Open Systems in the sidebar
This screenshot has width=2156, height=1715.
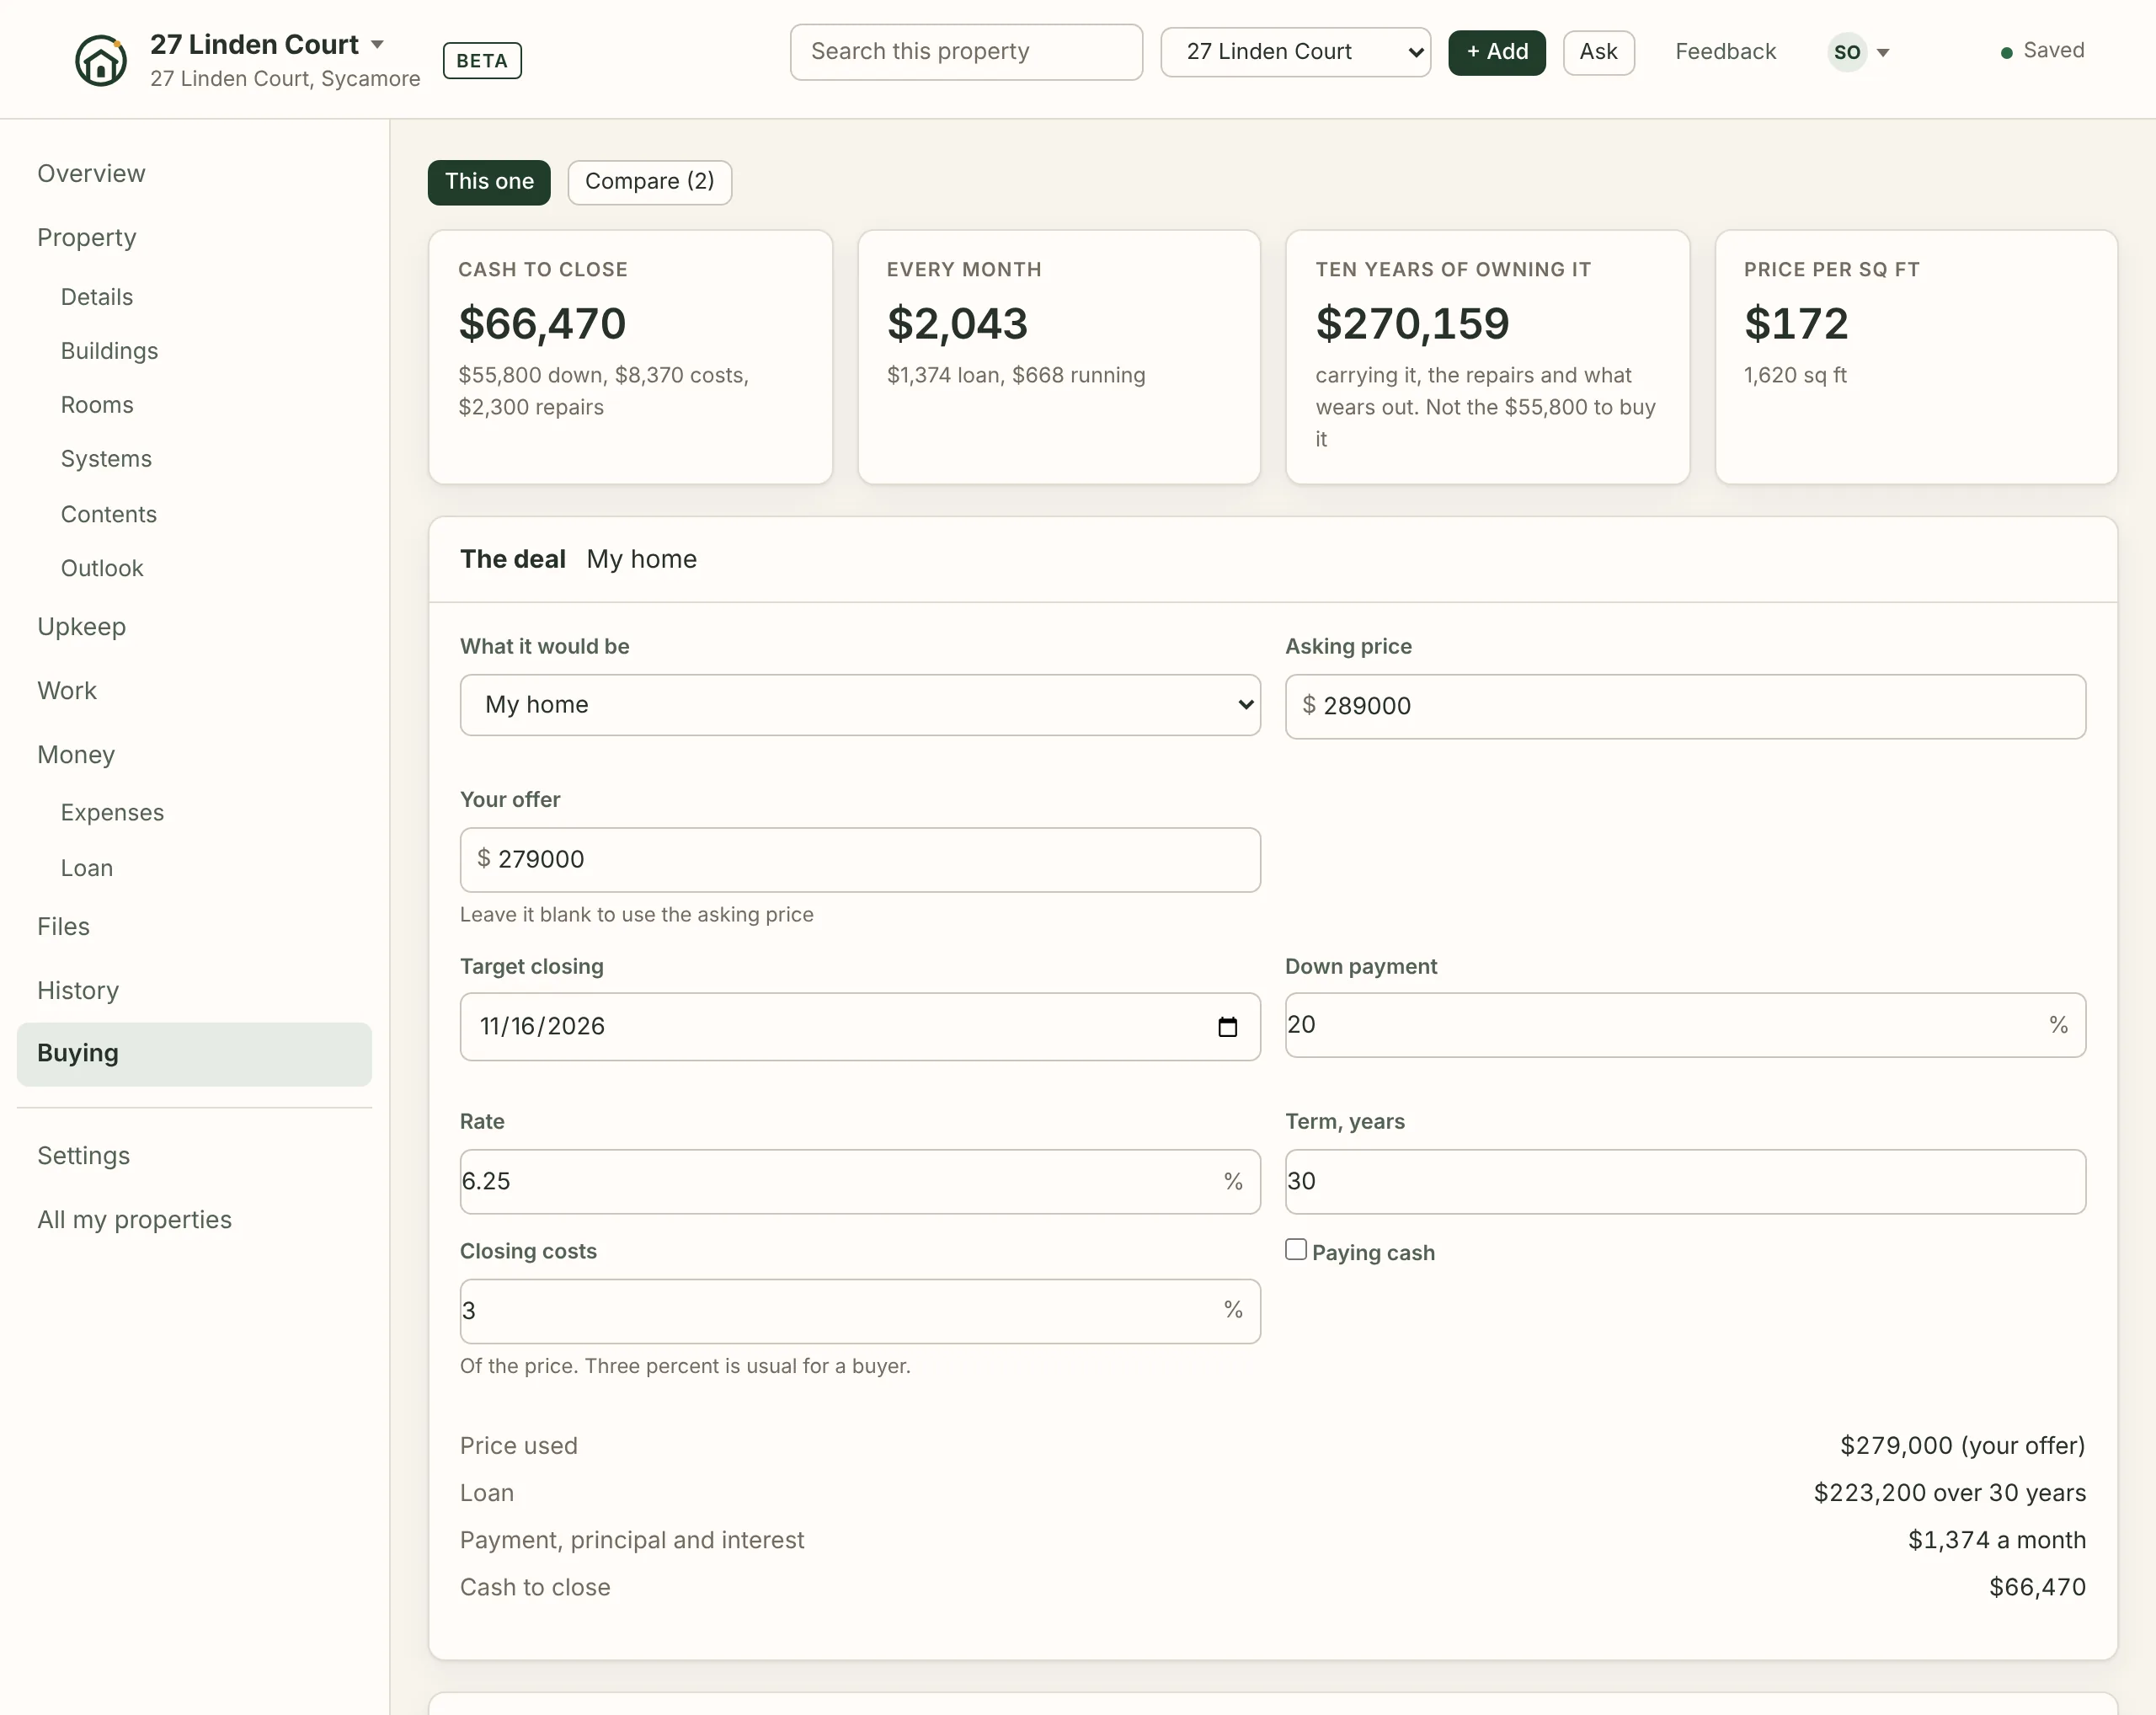tap(106, 459)
